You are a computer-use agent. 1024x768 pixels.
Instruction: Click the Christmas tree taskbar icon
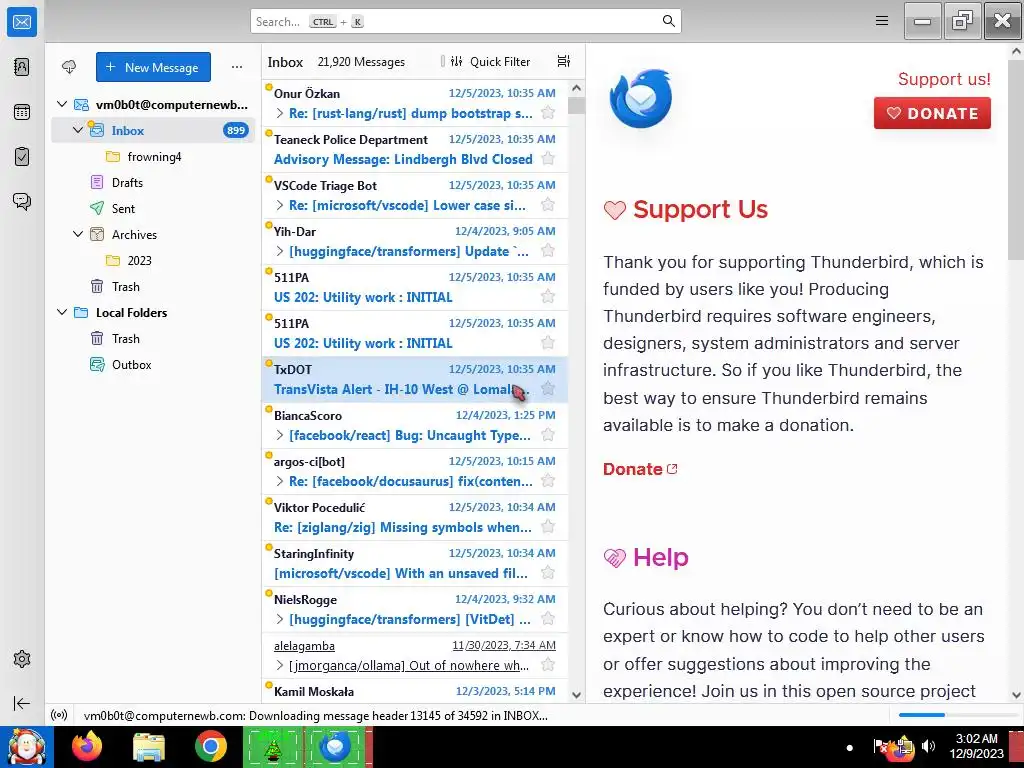[272, 747]
